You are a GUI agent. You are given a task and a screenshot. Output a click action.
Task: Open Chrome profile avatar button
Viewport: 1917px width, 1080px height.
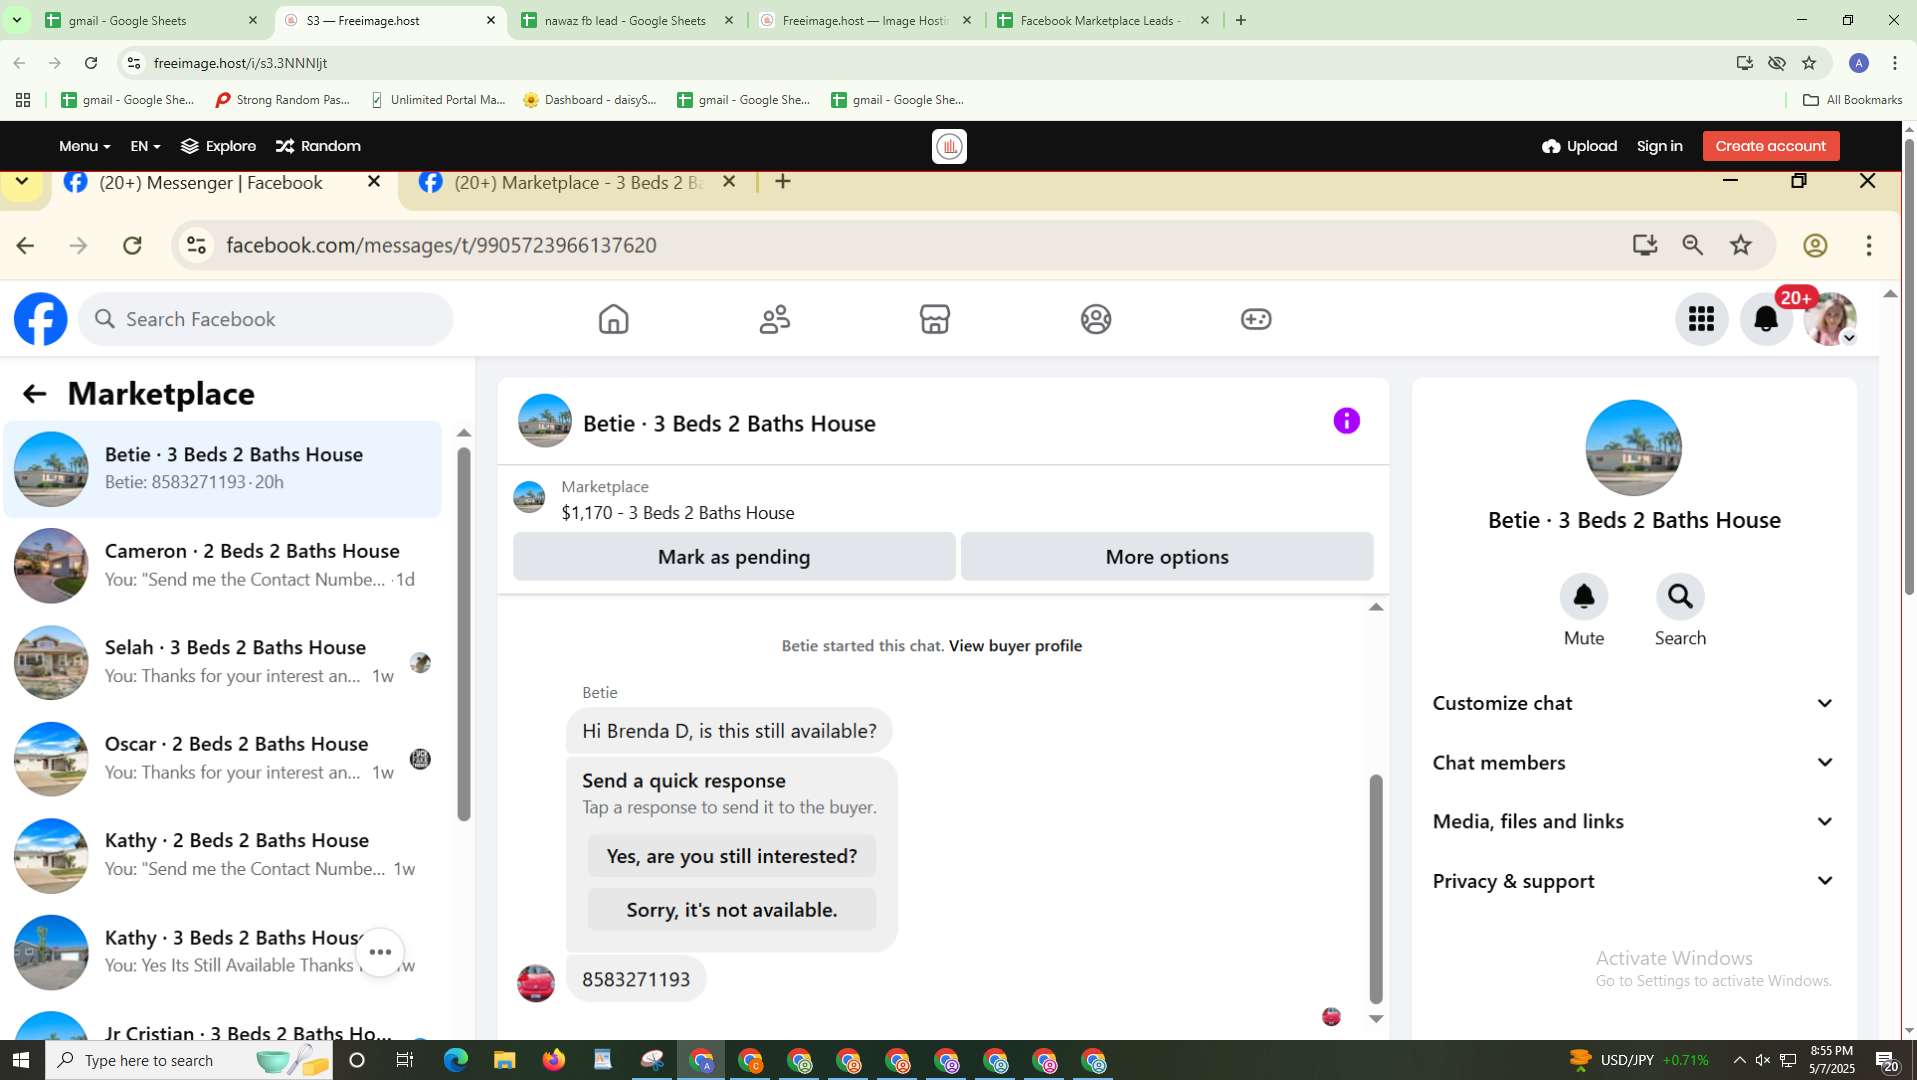pyautogui.click(x=1859, y=63)
